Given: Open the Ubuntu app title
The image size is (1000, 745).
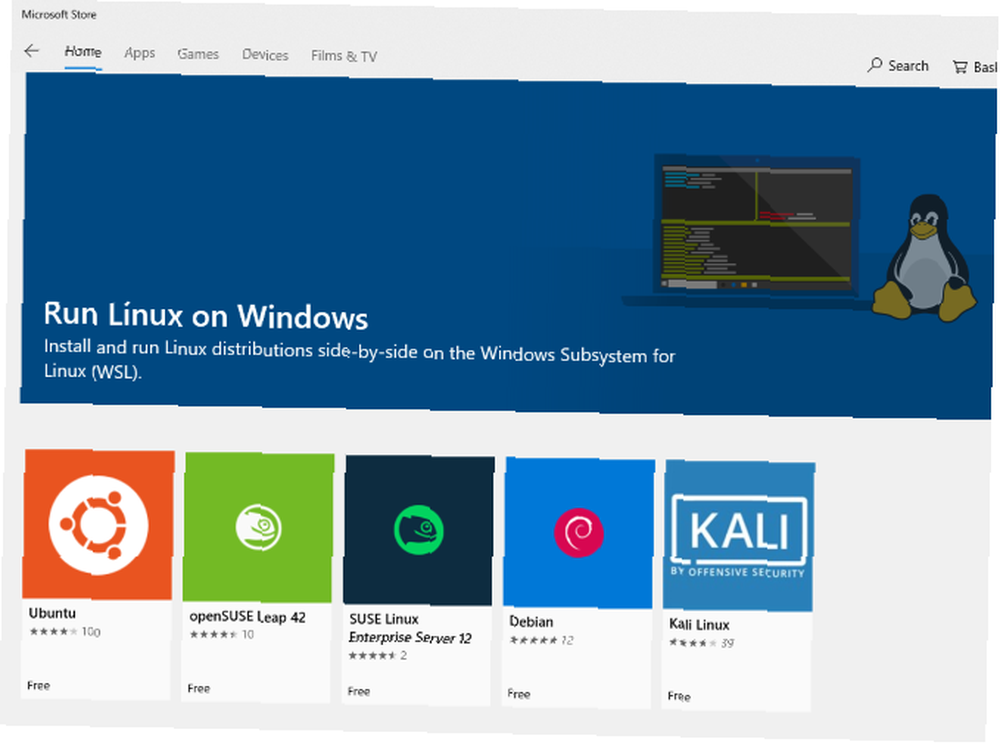Looking at the screenshot, I should [x=52, y=613].
